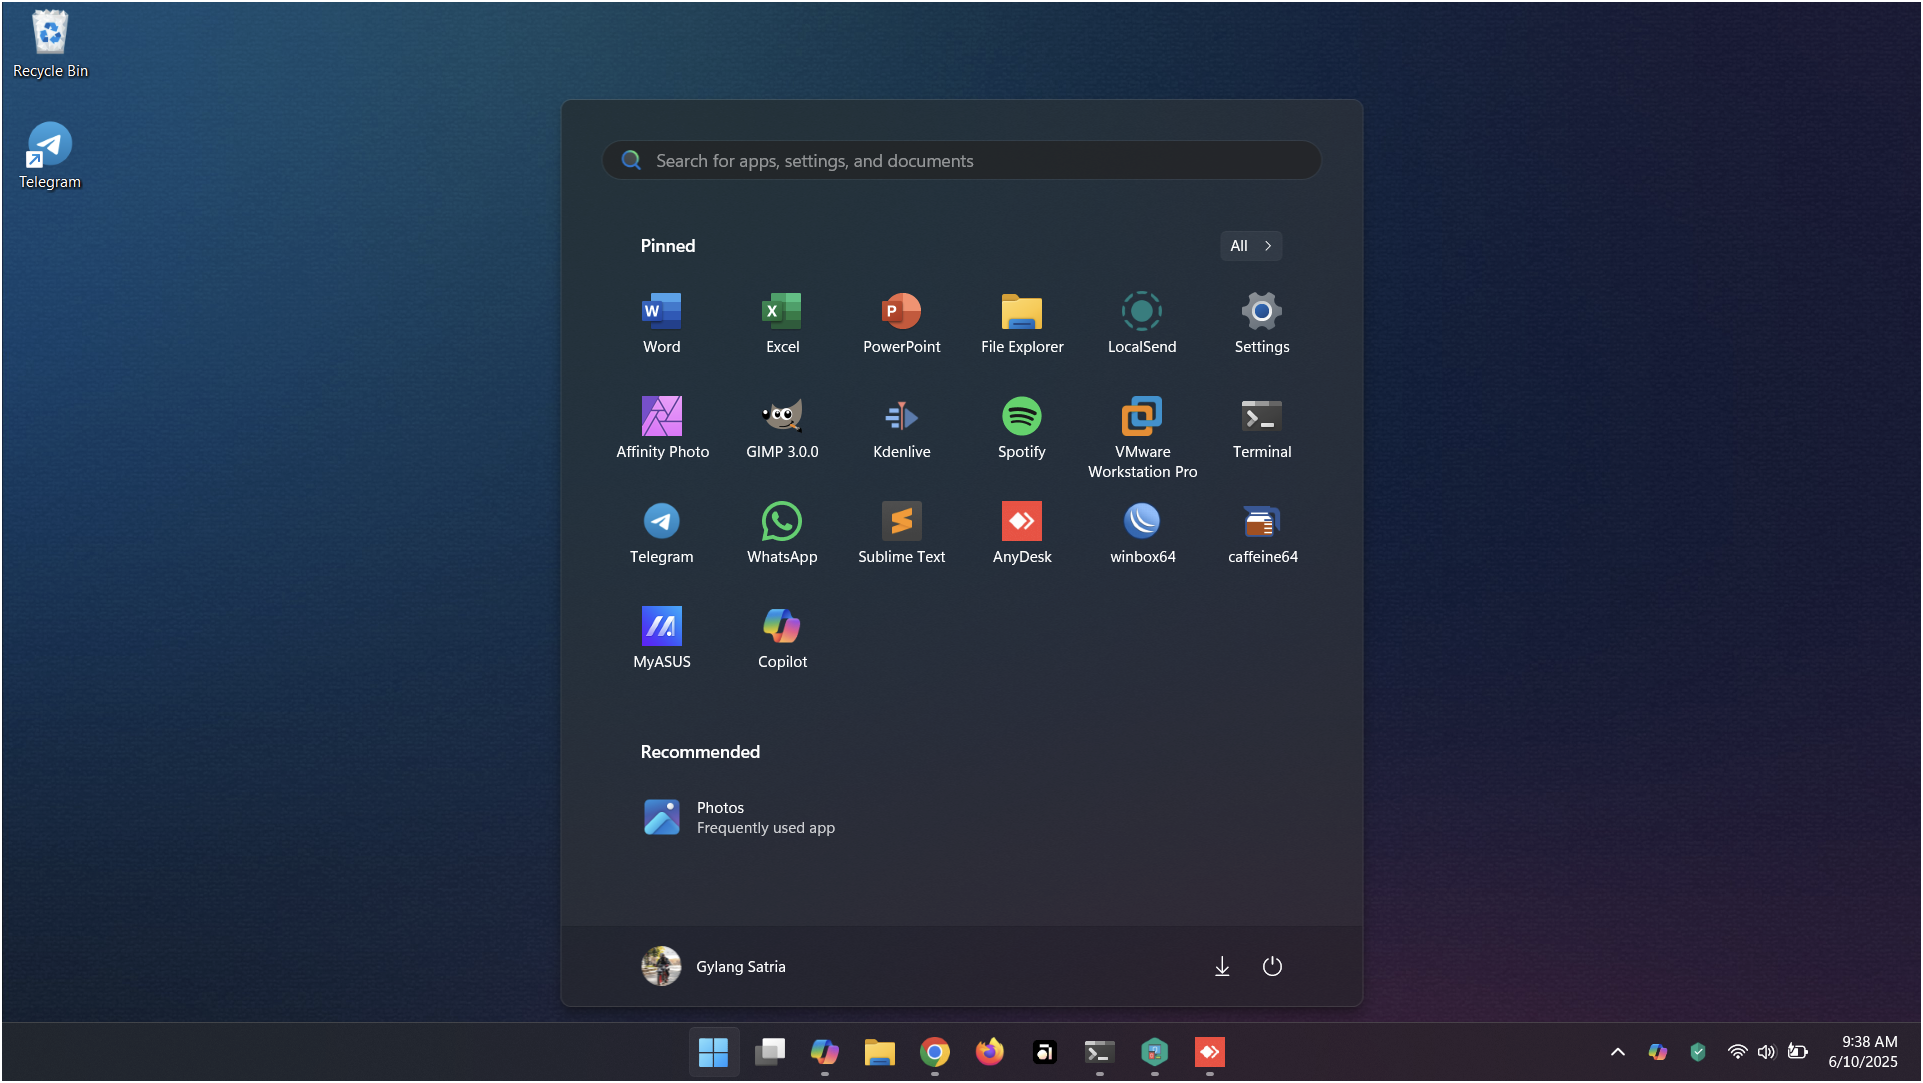This screenshot has height=1083, width=1923.
Task: Launch WhatsApp
Action: [x=782, y=533]
